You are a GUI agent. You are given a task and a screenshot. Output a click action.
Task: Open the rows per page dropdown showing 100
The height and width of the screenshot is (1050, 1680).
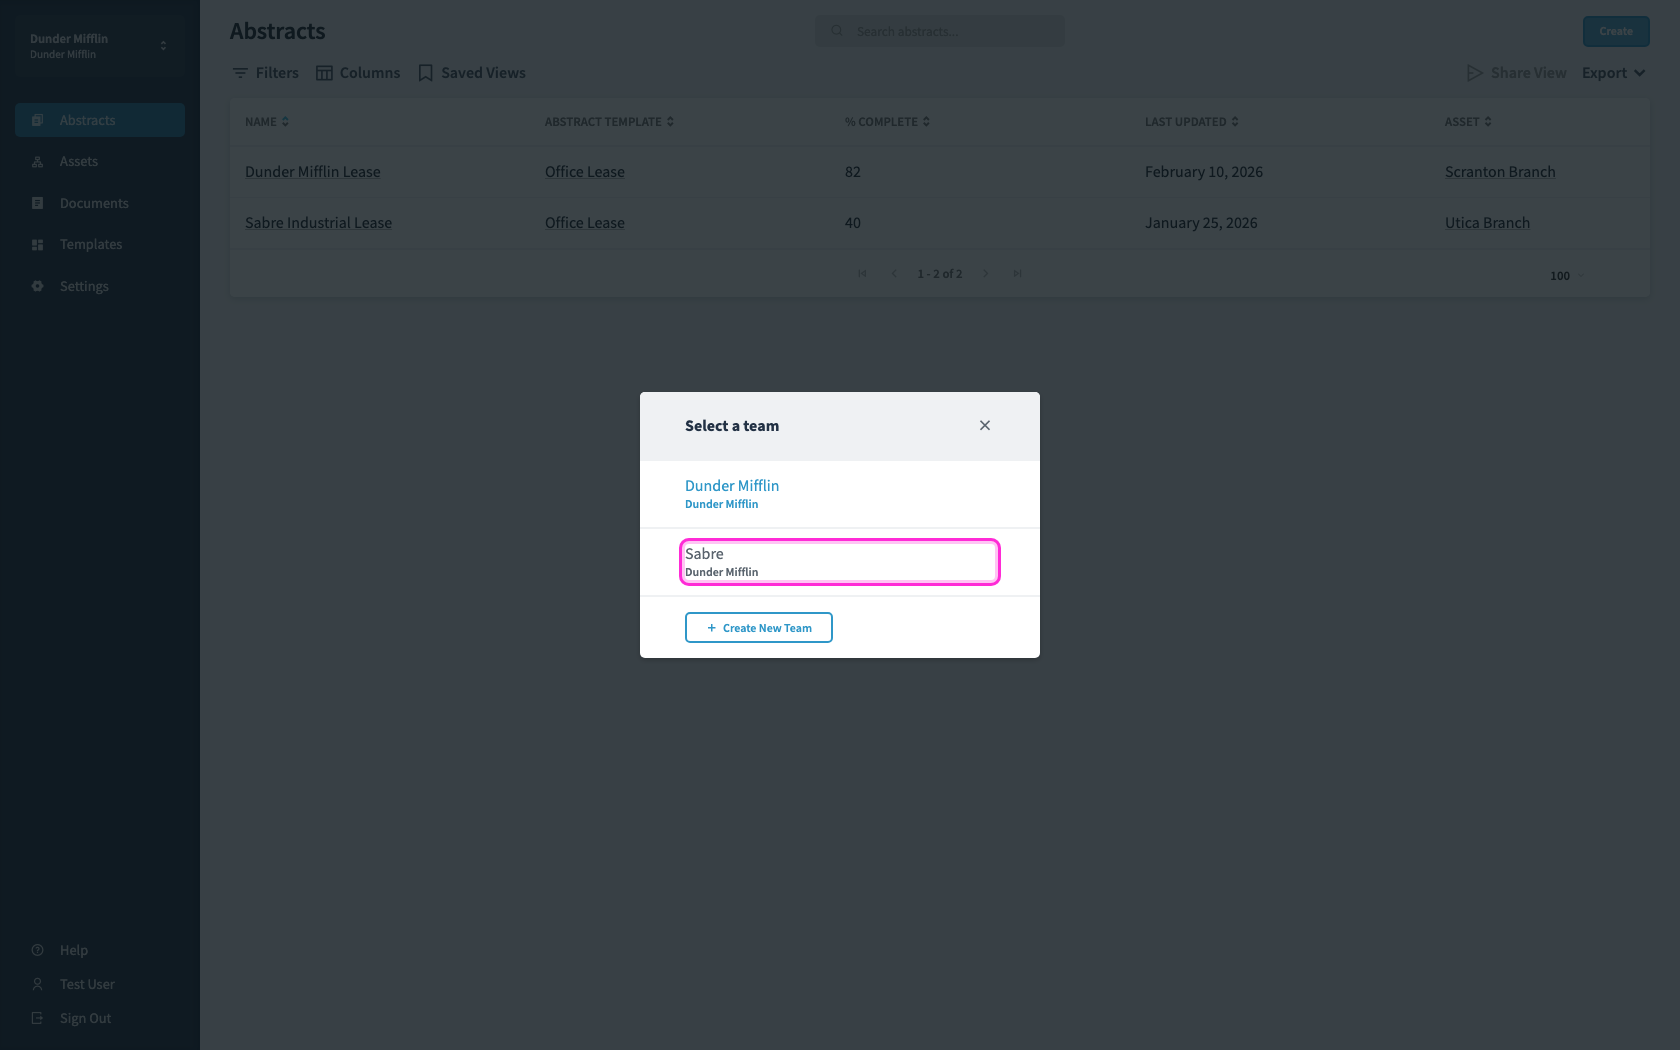click(1567, 276)
